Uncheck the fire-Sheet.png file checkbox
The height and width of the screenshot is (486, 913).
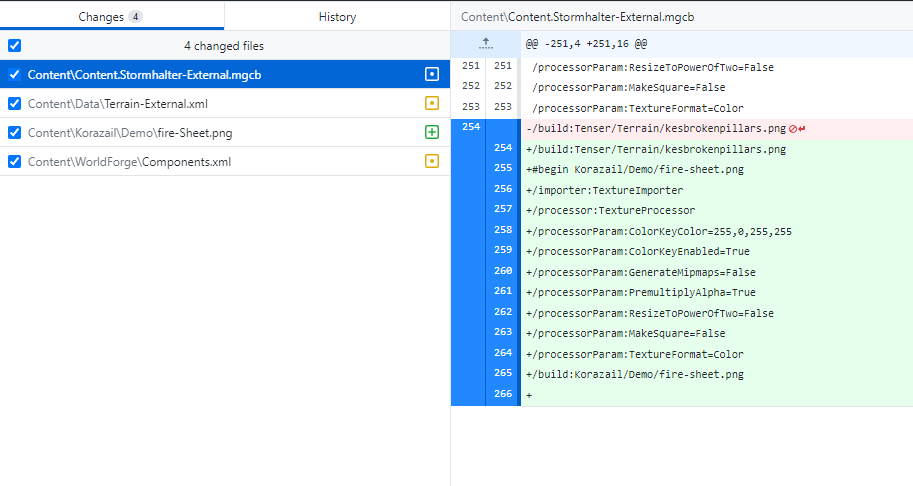point(14,132)
